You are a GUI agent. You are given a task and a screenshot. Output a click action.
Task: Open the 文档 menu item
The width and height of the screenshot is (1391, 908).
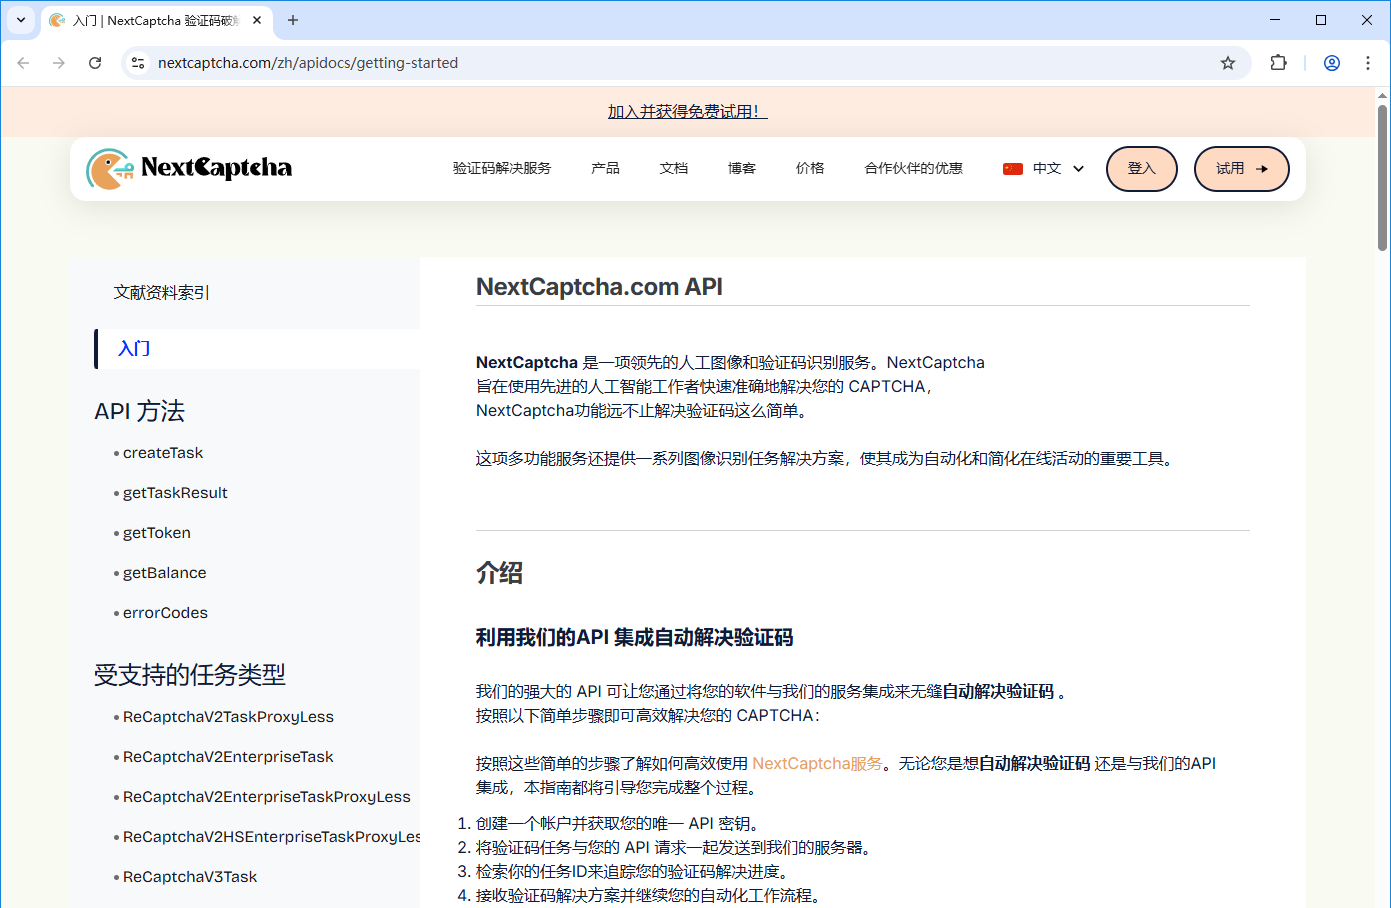(x=674, y=168)
